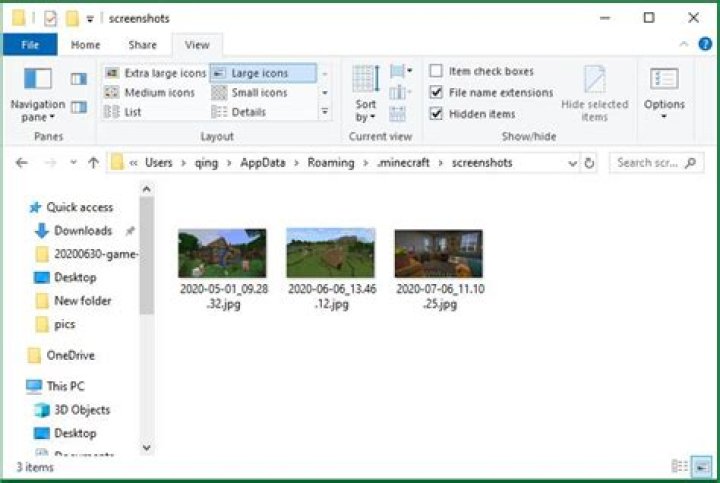This screenshot has width=720, height=483.
Task: Click the search magnifier icon
Action: pos(690,163)
